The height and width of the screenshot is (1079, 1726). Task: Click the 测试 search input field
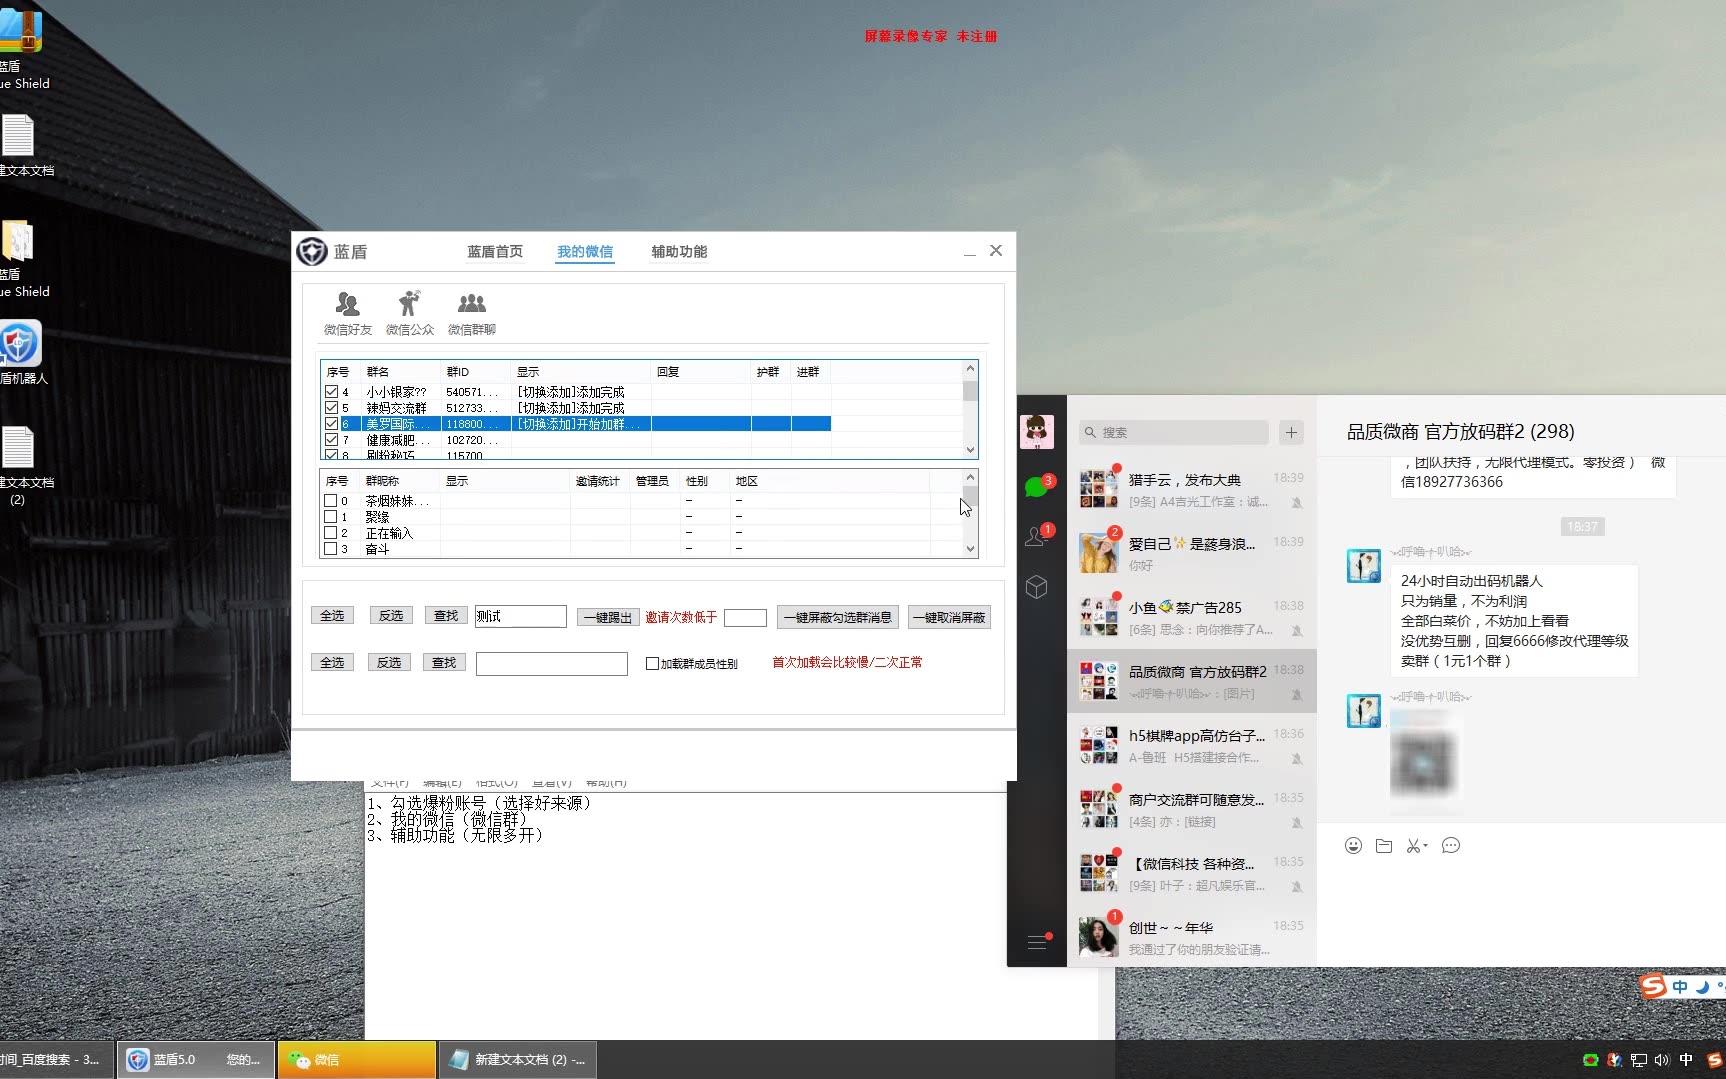click(x=520, y=616)
